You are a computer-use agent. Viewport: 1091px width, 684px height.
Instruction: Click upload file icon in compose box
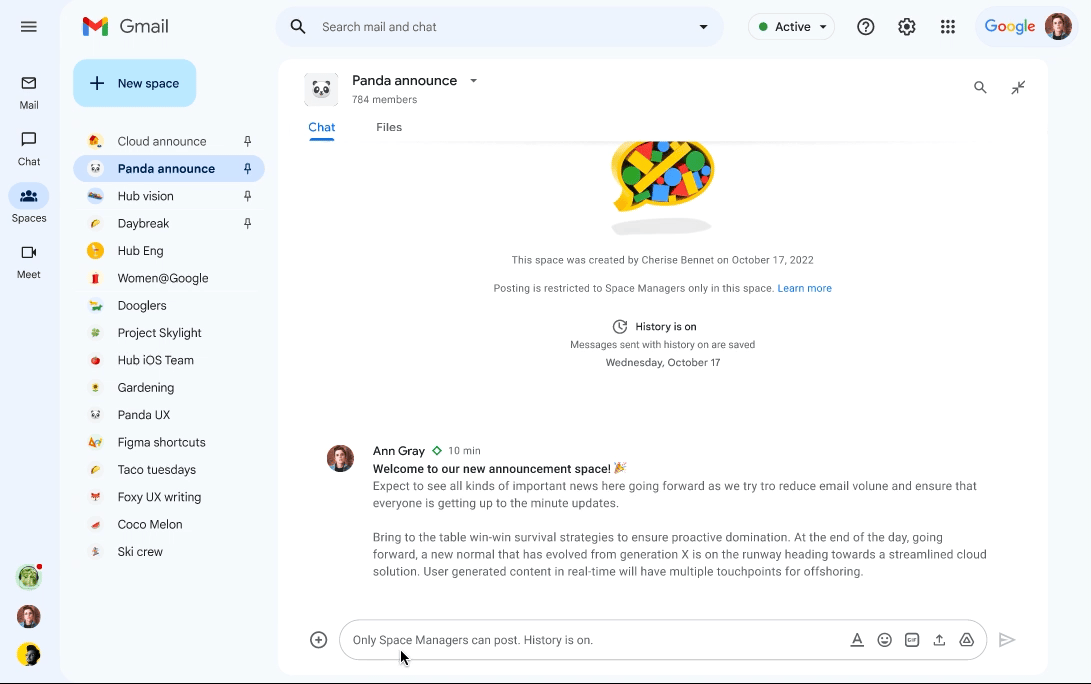939,639
